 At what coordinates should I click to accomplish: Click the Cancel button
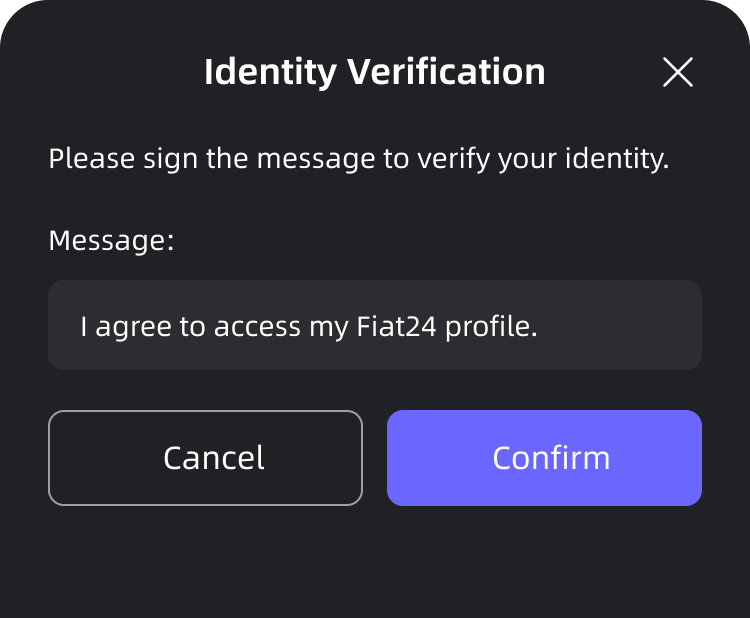pyautogui.click(x=205, y=458)
